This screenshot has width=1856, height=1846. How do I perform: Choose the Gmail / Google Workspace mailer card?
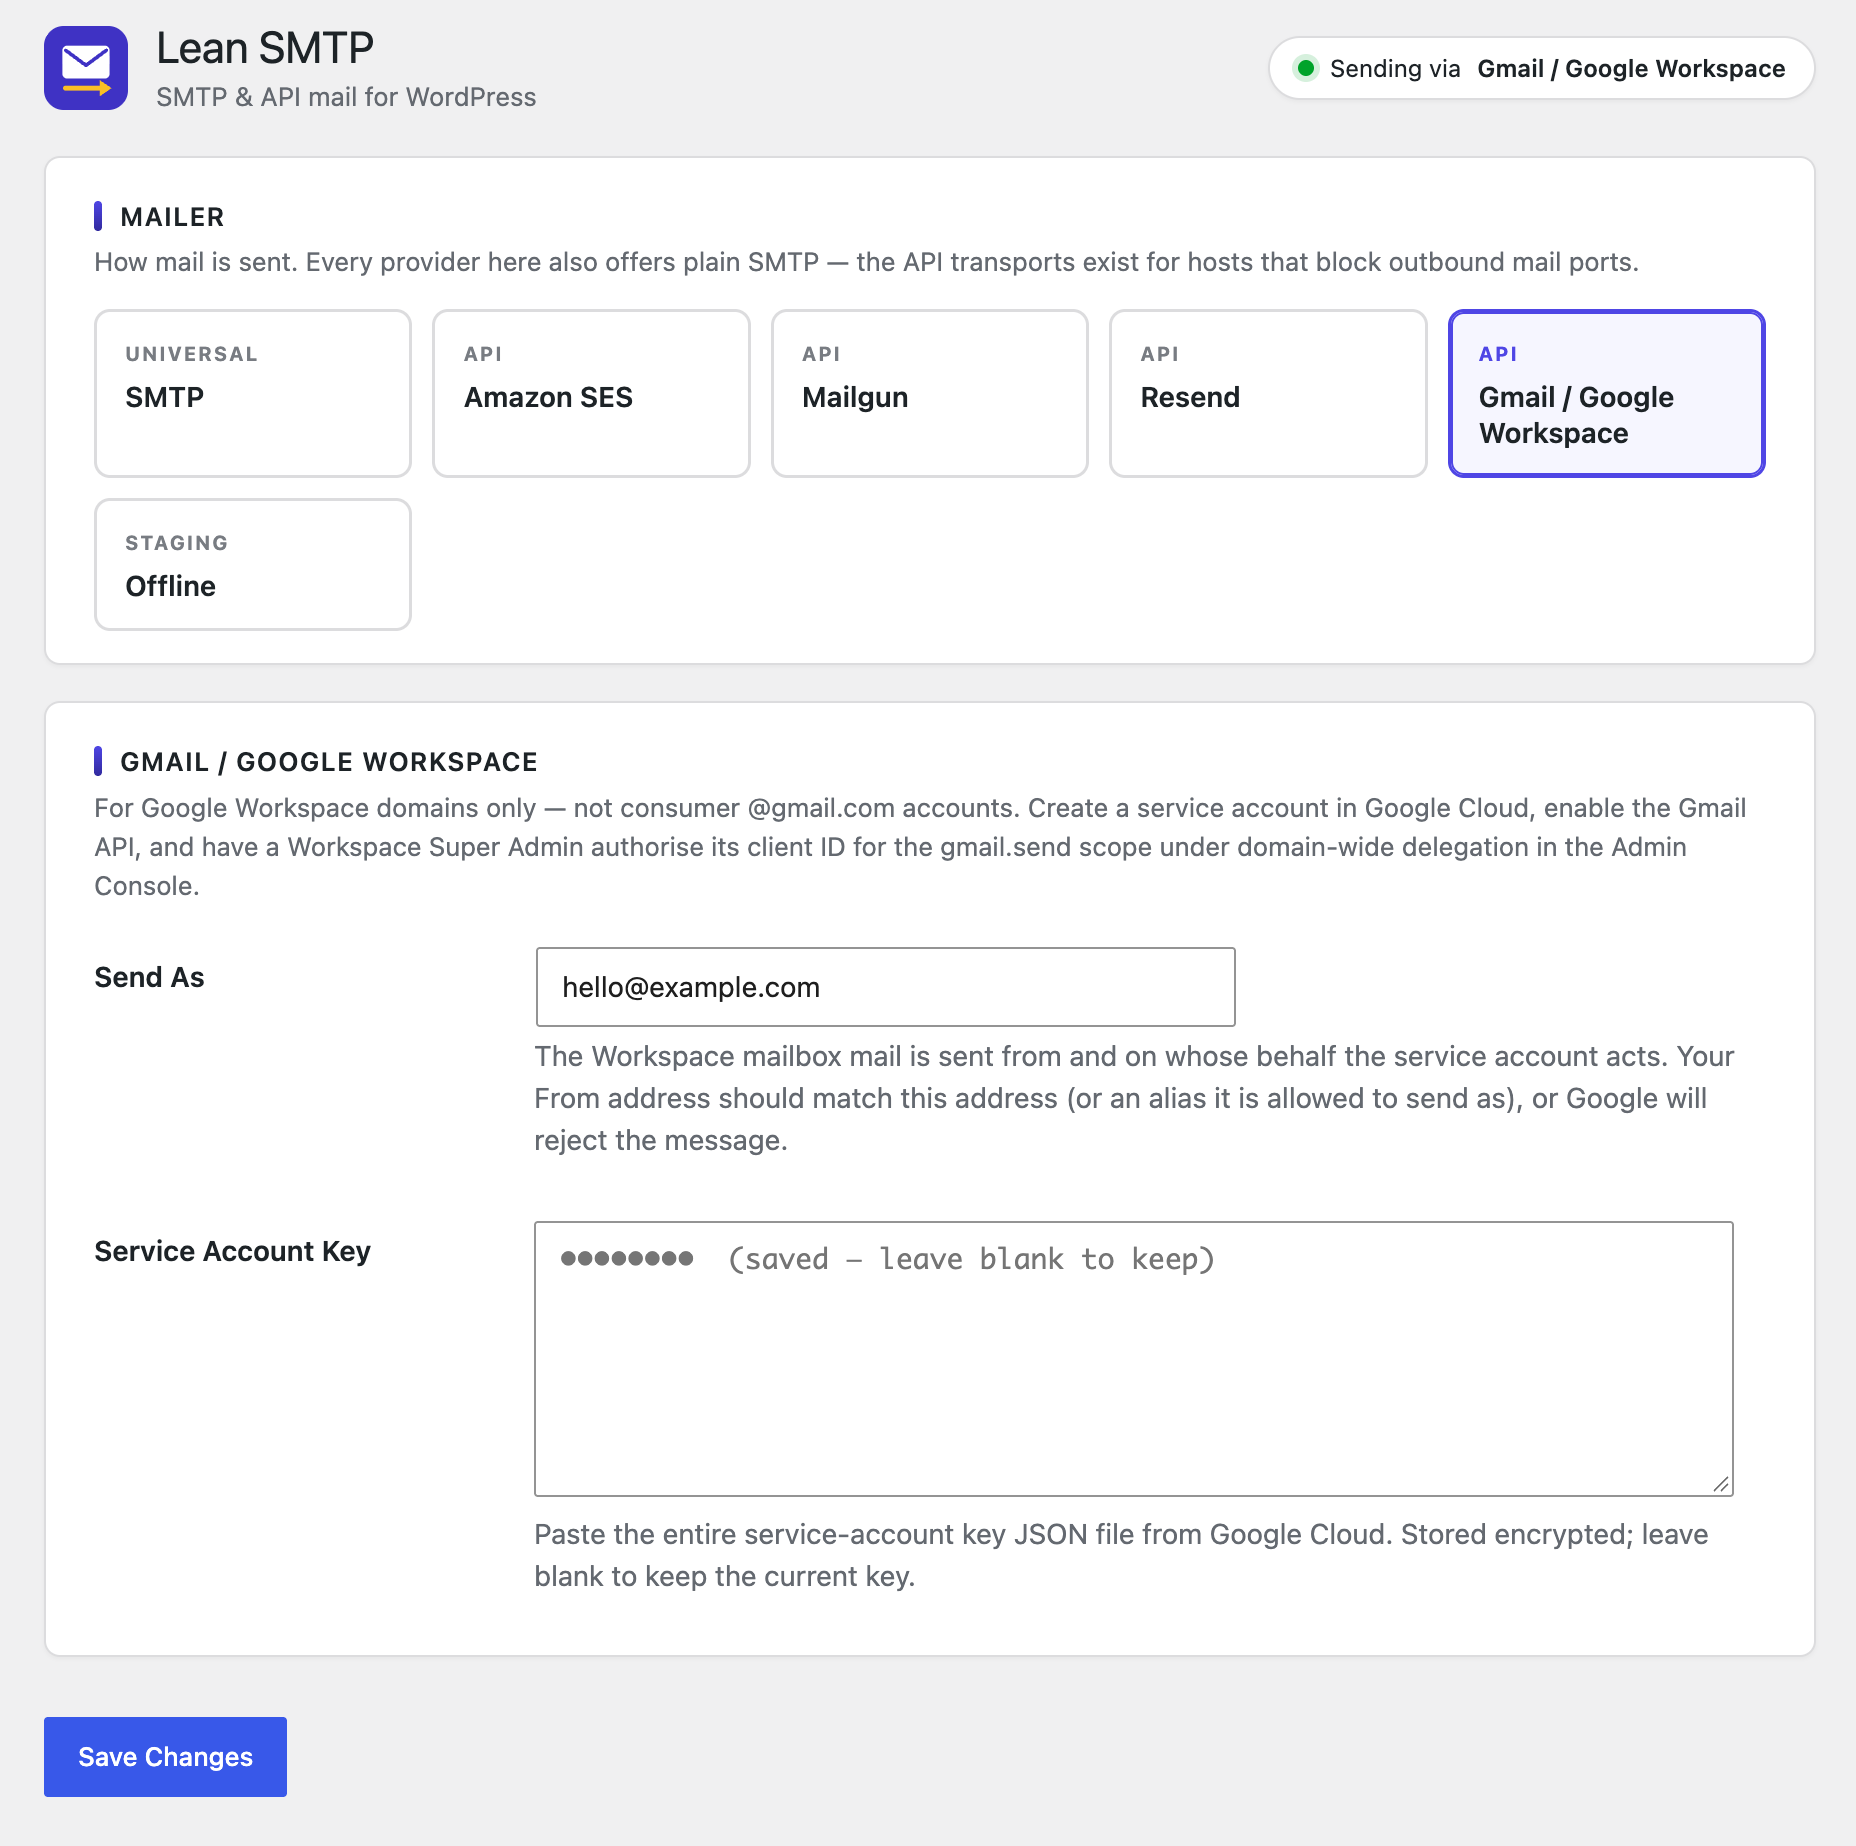(1607, 393)
